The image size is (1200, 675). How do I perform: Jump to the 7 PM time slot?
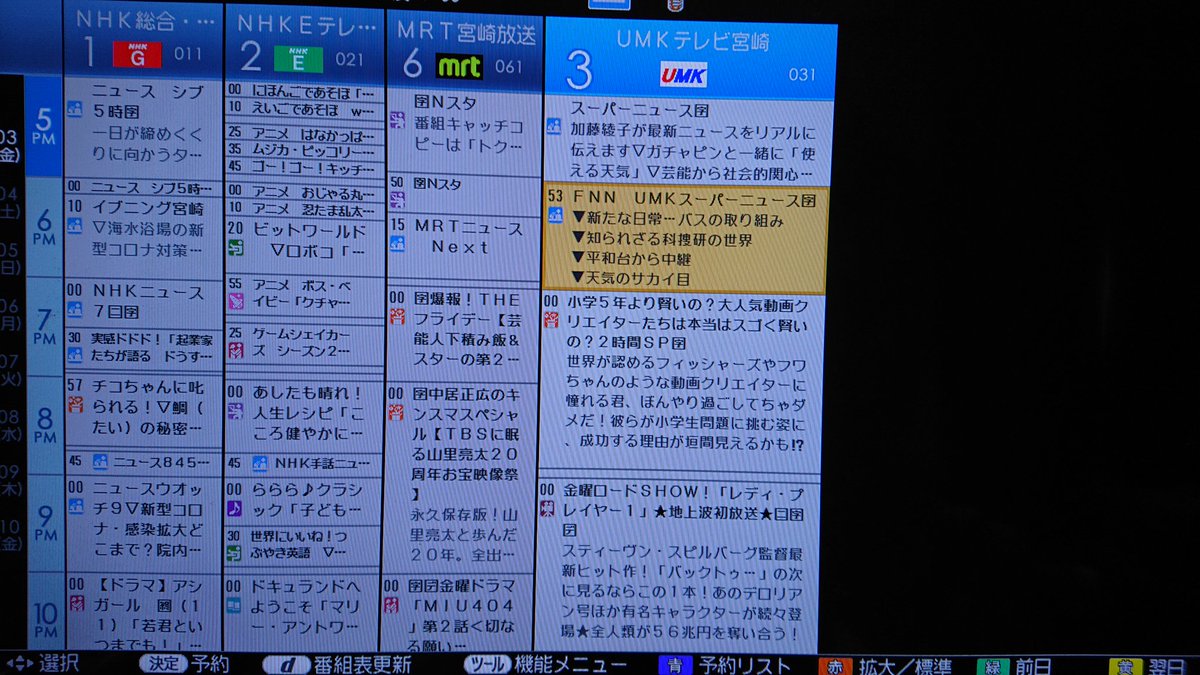click(x=45, y=325)
